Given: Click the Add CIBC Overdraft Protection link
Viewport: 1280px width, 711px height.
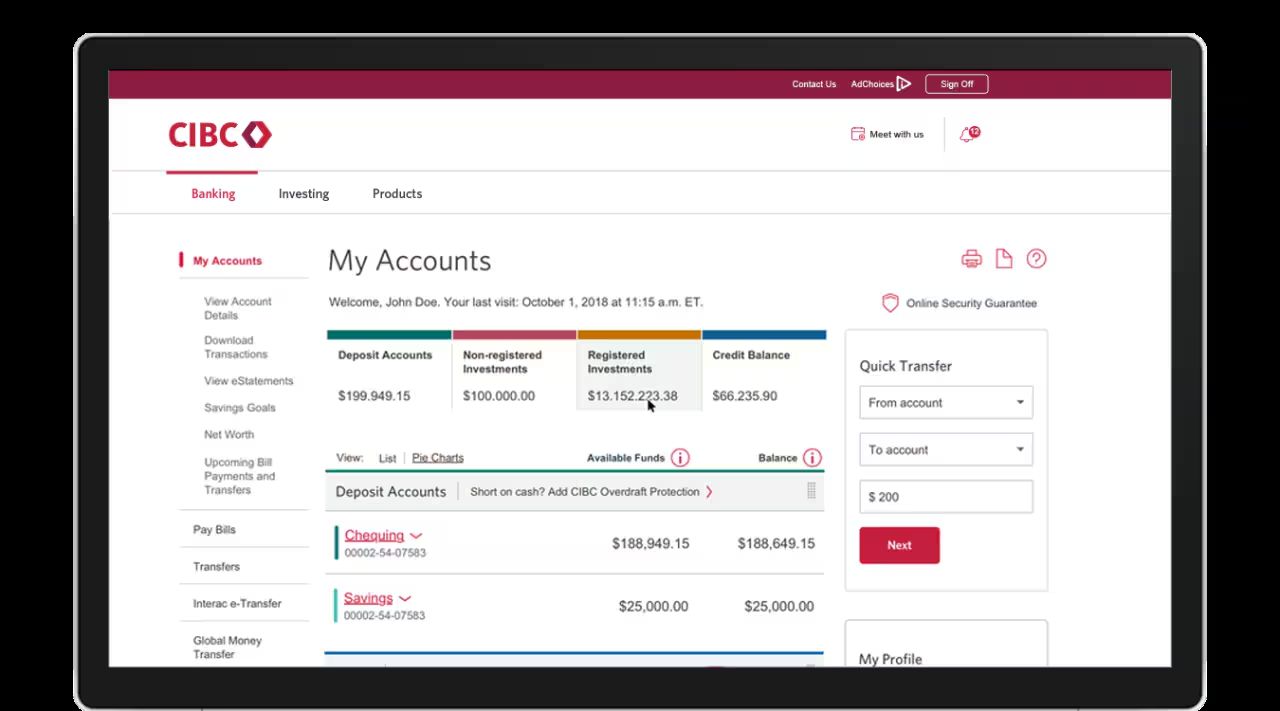Looking at the screenshot, I should 585,492.
